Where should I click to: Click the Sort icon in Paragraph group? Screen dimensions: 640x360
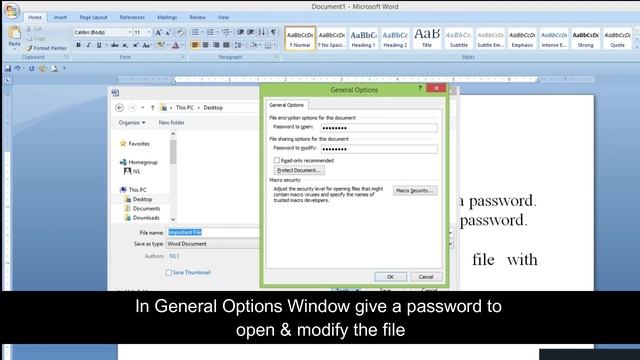(262, 32)
